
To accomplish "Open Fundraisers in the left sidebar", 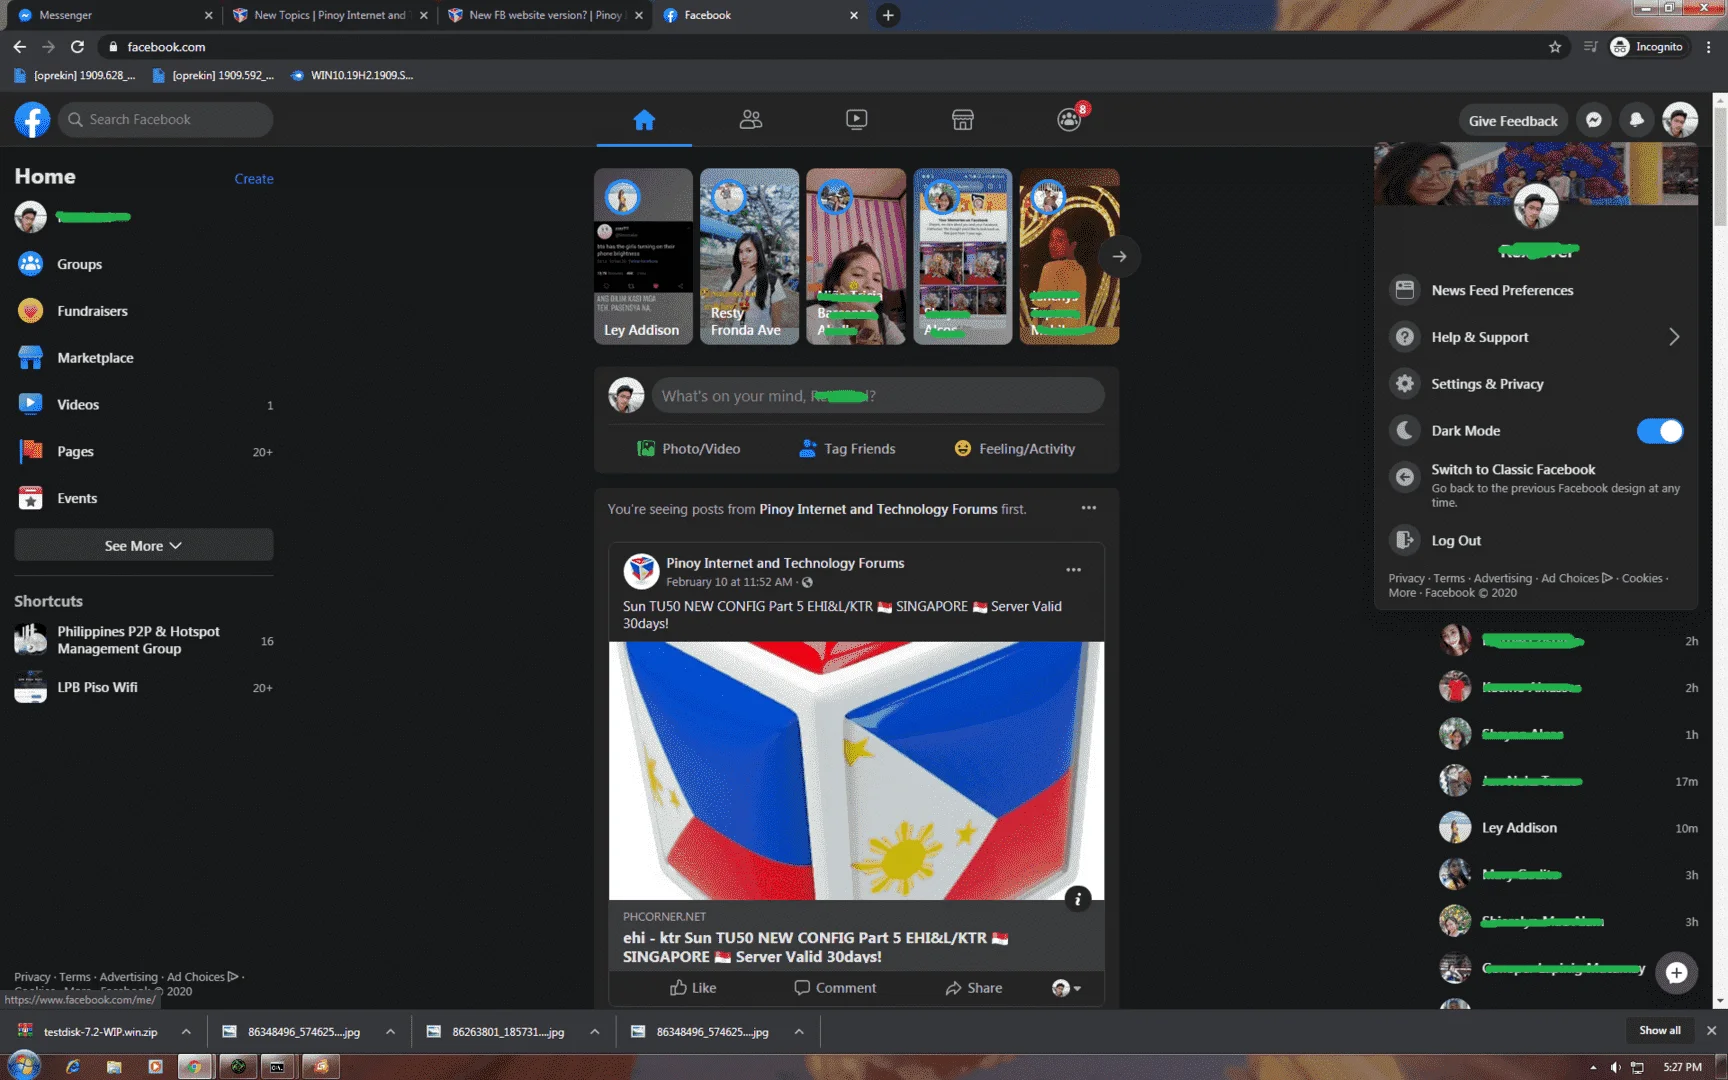I will (x=144, y=311).
